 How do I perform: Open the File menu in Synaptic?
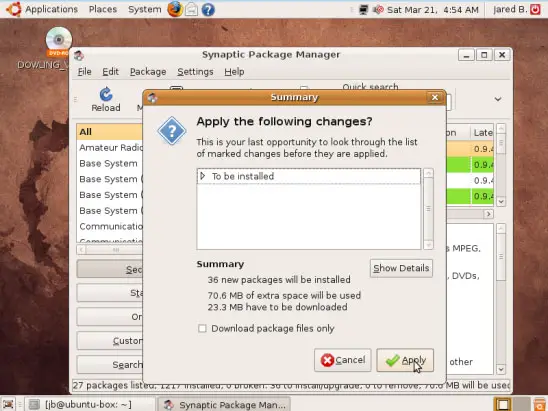[85, 72]
